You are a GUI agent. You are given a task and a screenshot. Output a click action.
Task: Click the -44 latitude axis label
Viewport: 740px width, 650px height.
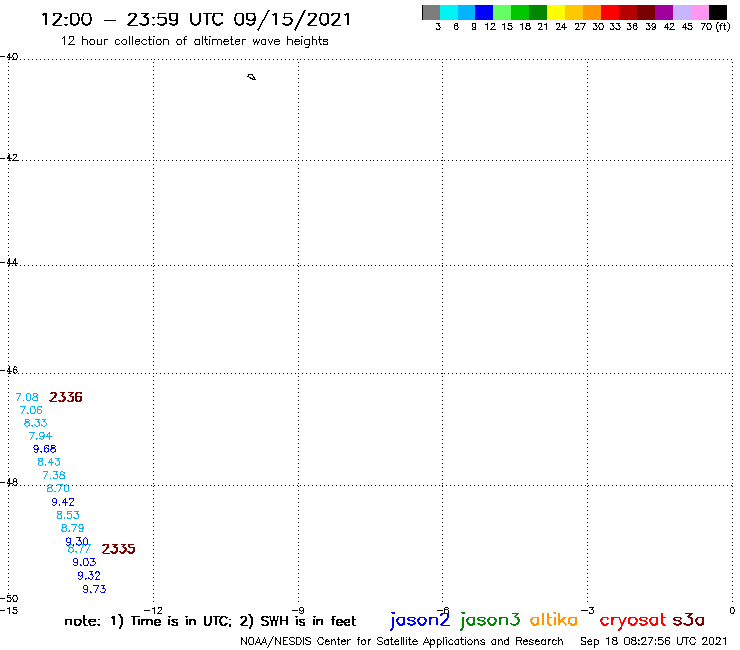9,262
